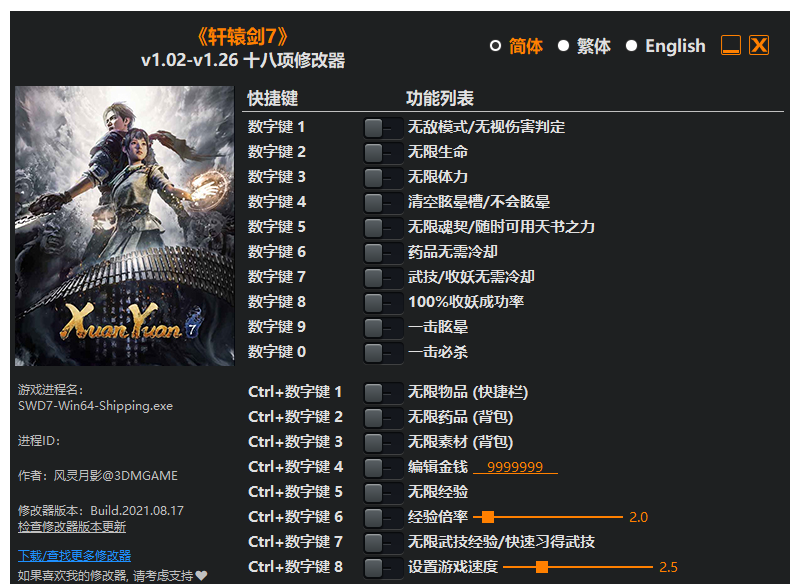Screen dimensions: 803x584
Task: Click the 经验倍率 value 2.0
Action: click(x=639, y=517)
